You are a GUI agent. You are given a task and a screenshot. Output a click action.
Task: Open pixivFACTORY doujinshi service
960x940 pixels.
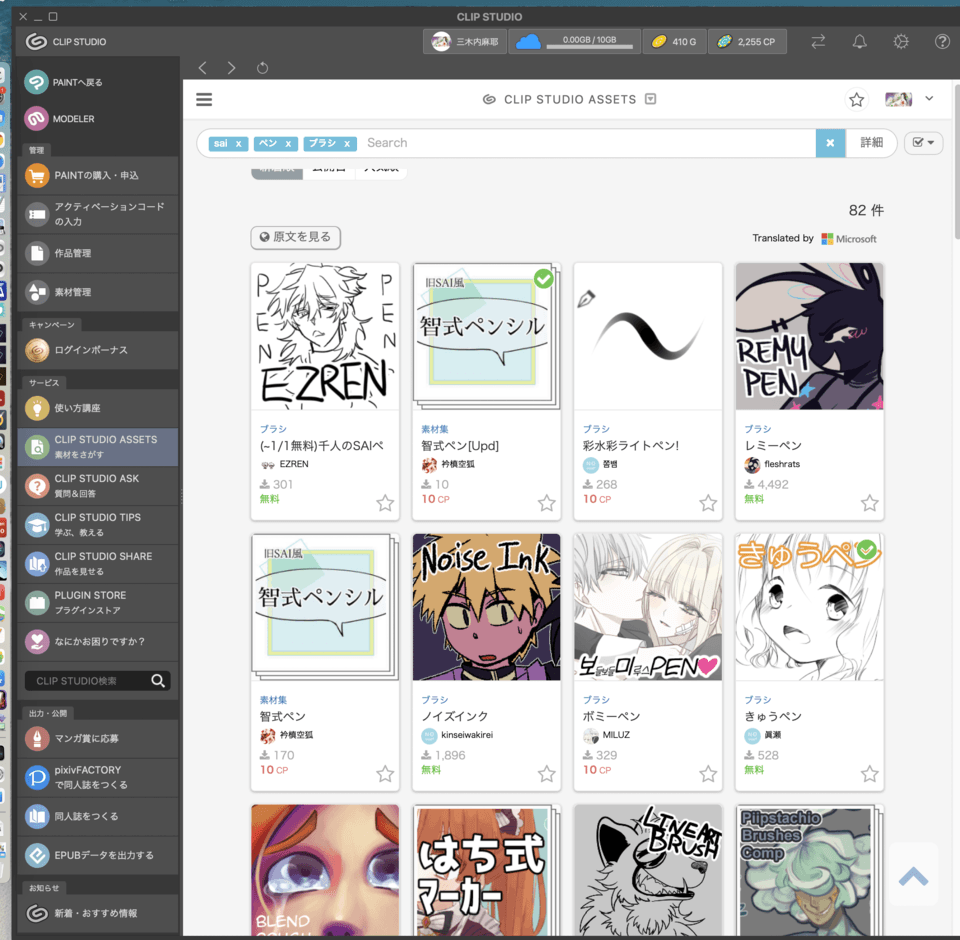click(98, 778)
